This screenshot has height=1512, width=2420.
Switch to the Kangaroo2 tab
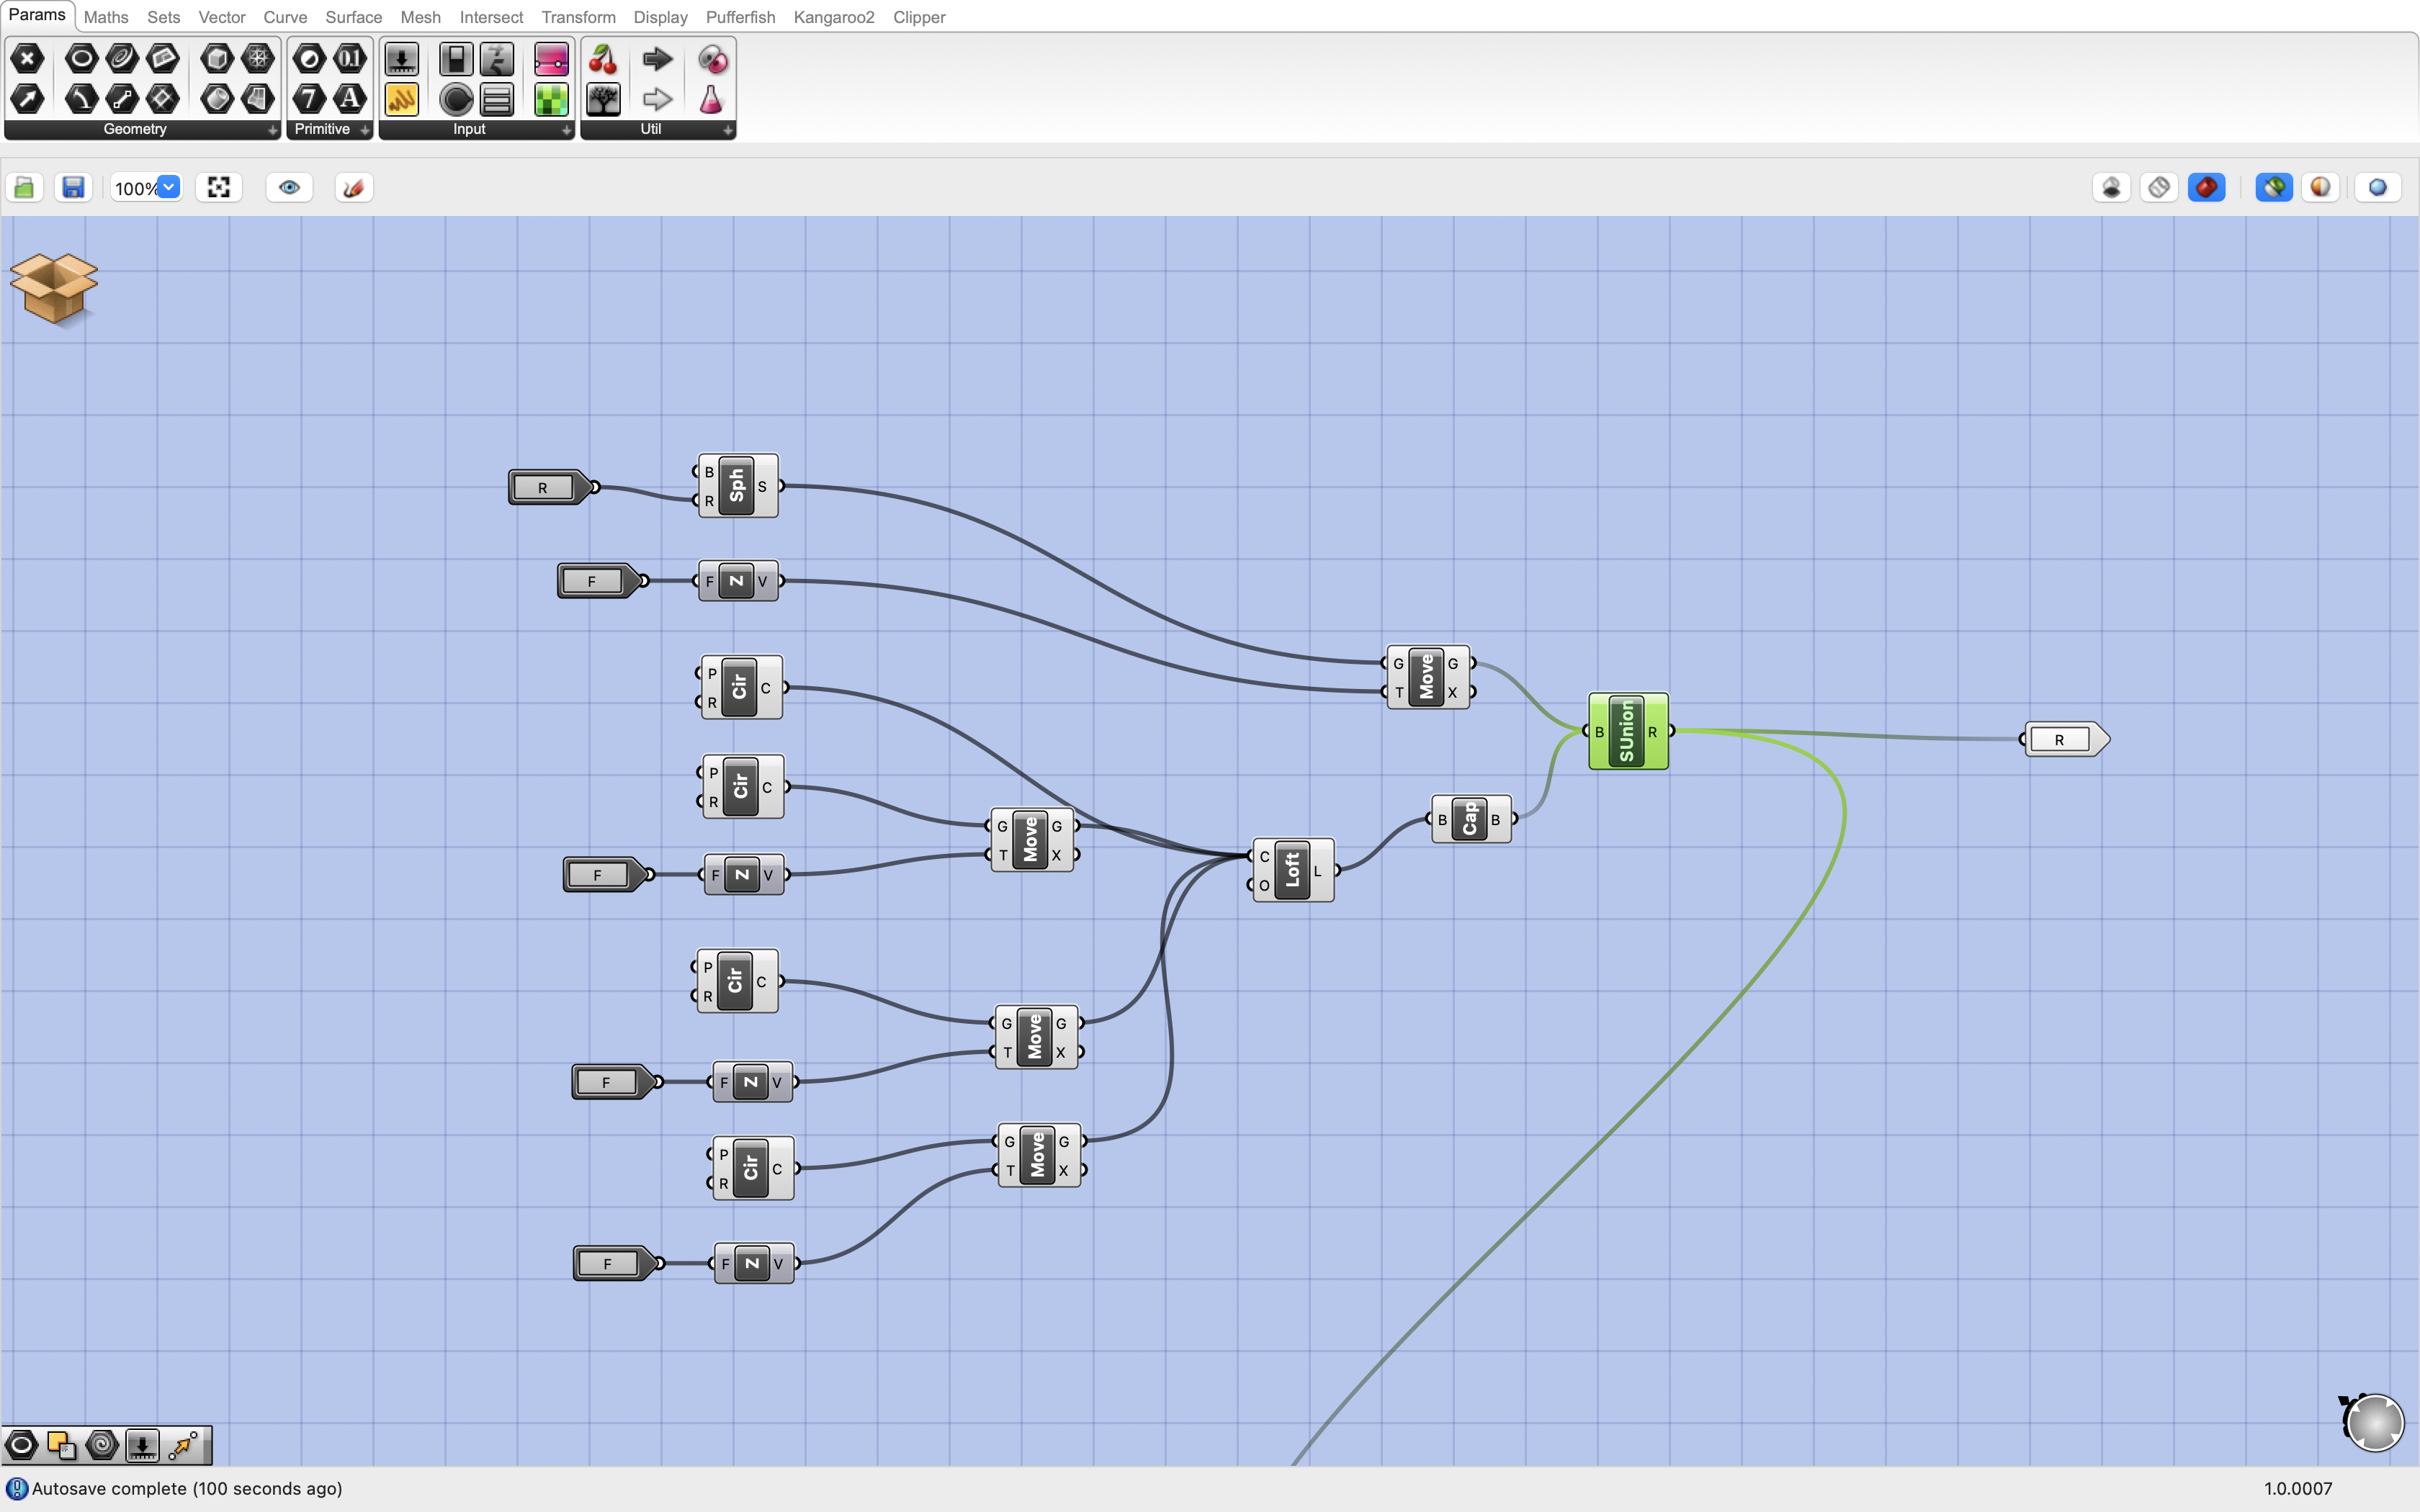[x=833, y=17]
